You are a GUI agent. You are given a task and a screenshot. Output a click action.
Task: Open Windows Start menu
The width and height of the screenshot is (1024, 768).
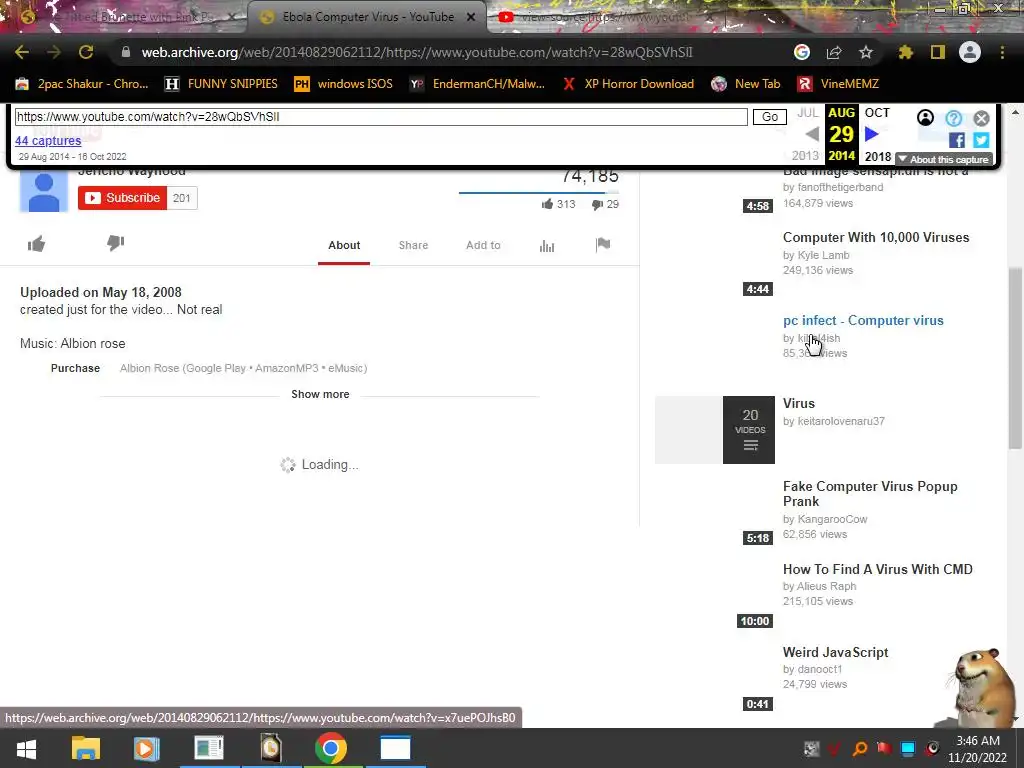26,748
